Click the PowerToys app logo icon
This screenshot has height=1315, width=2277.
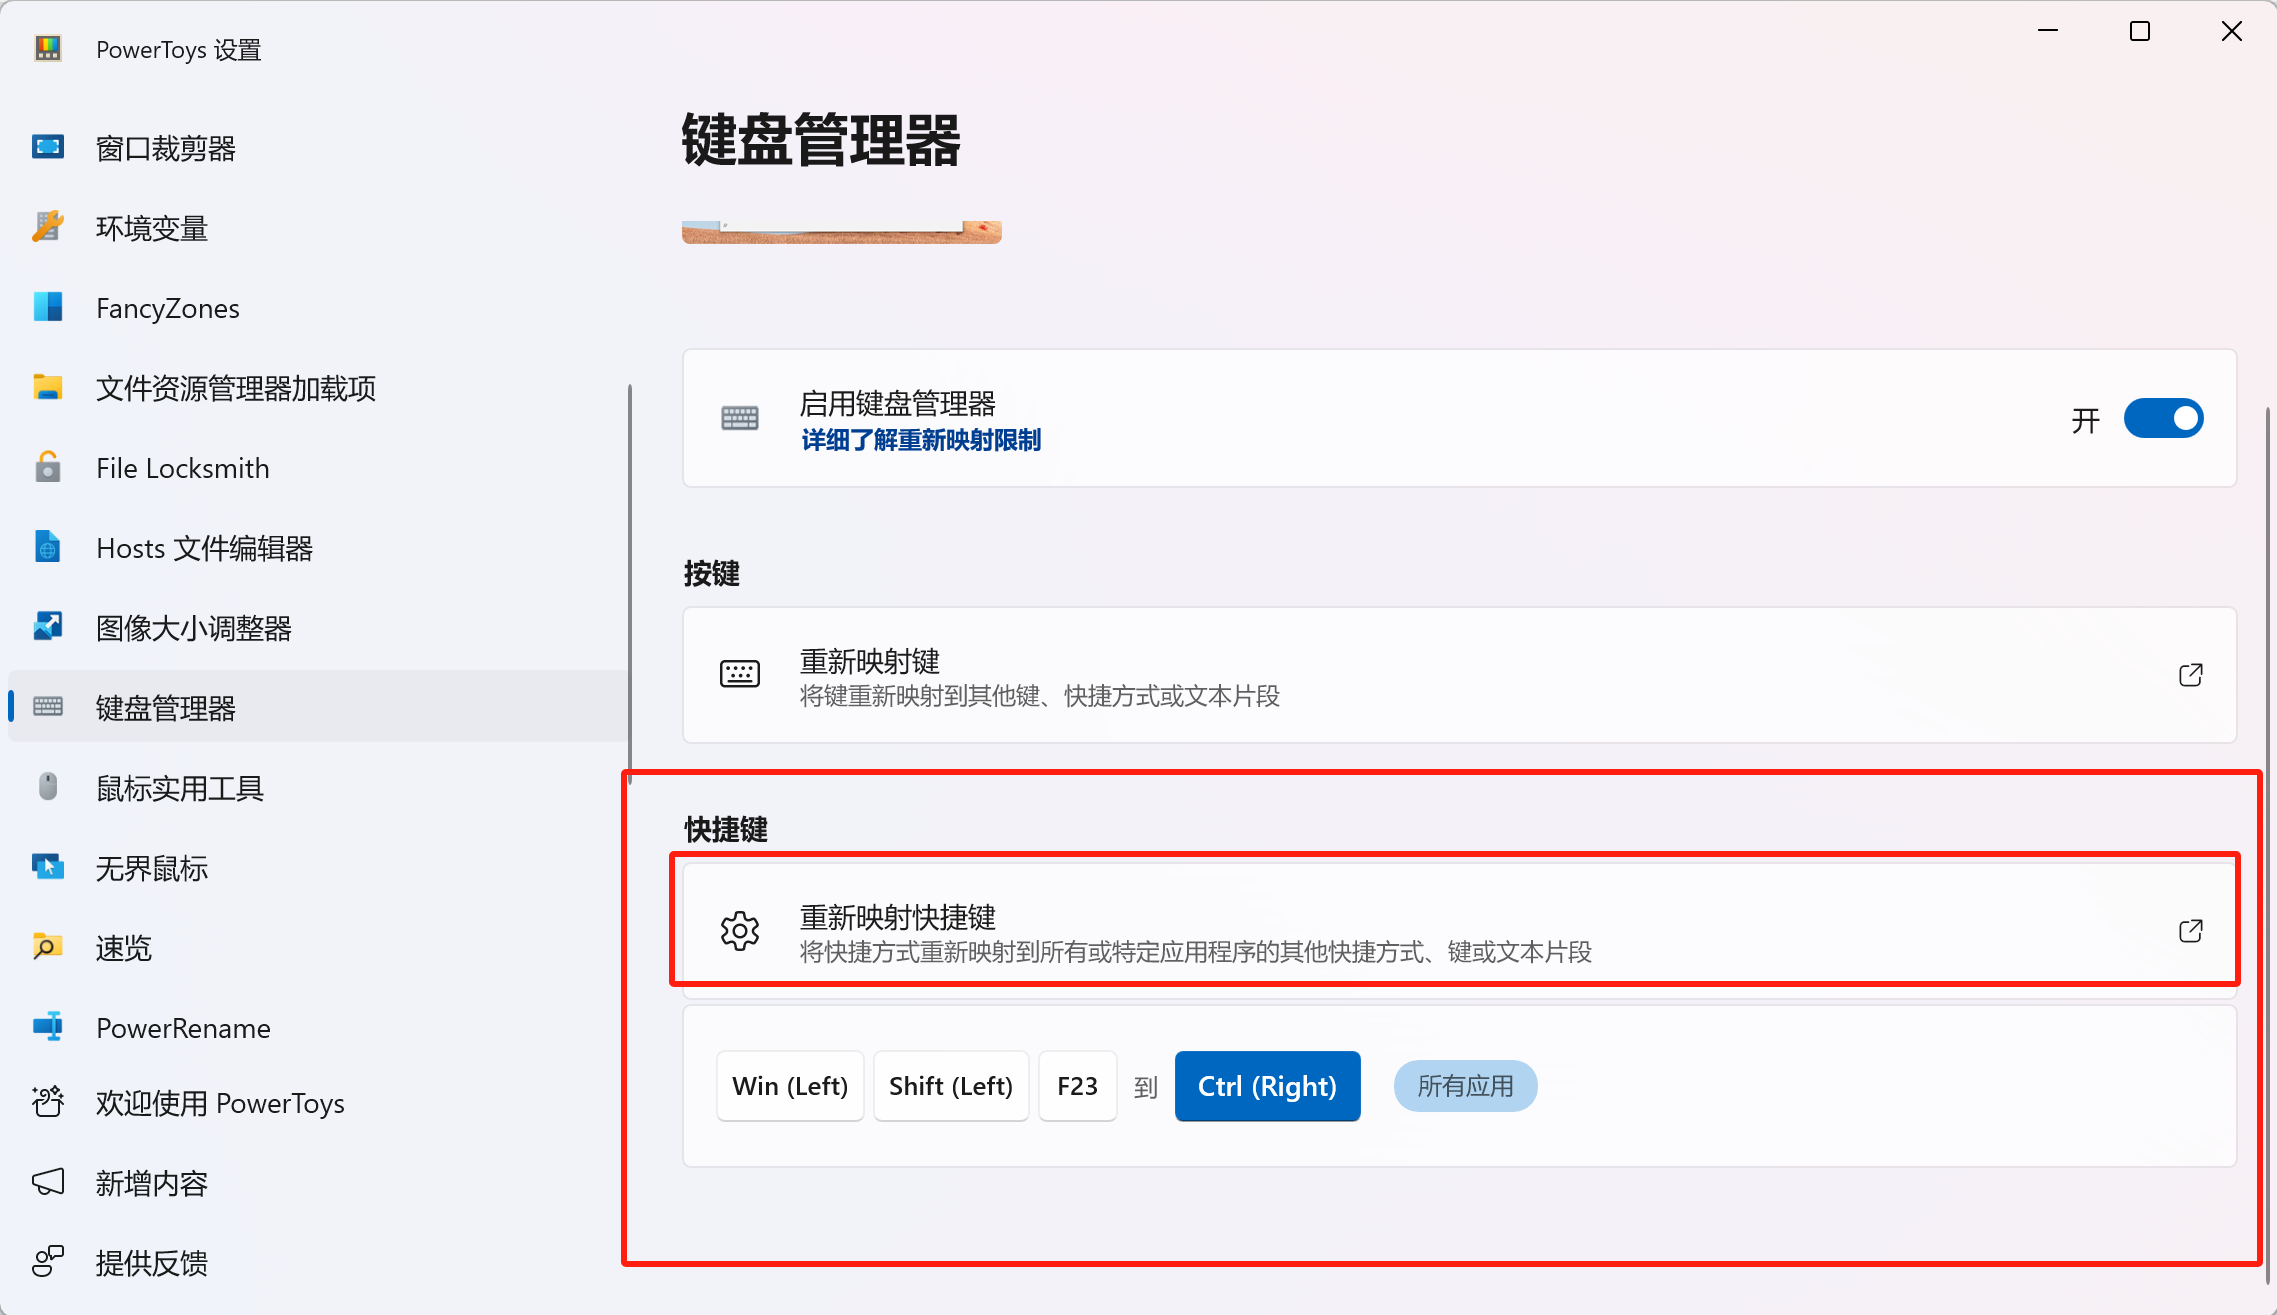click(48, 48)
